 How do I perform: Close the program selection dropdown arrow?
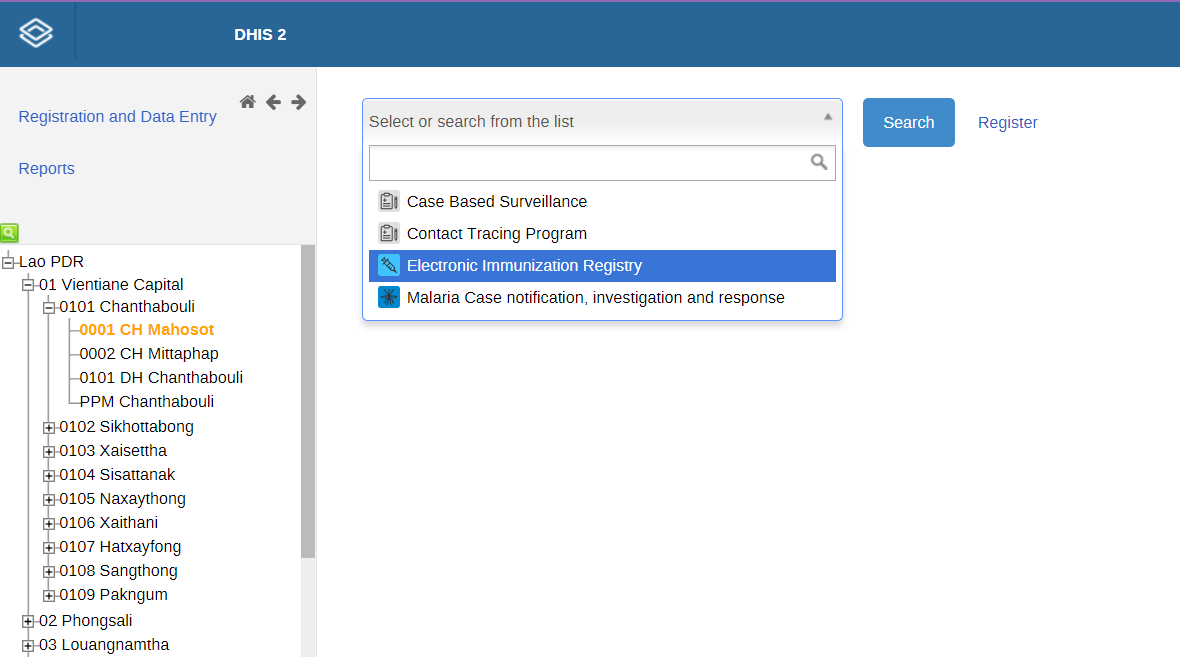(x=828, y=117)
